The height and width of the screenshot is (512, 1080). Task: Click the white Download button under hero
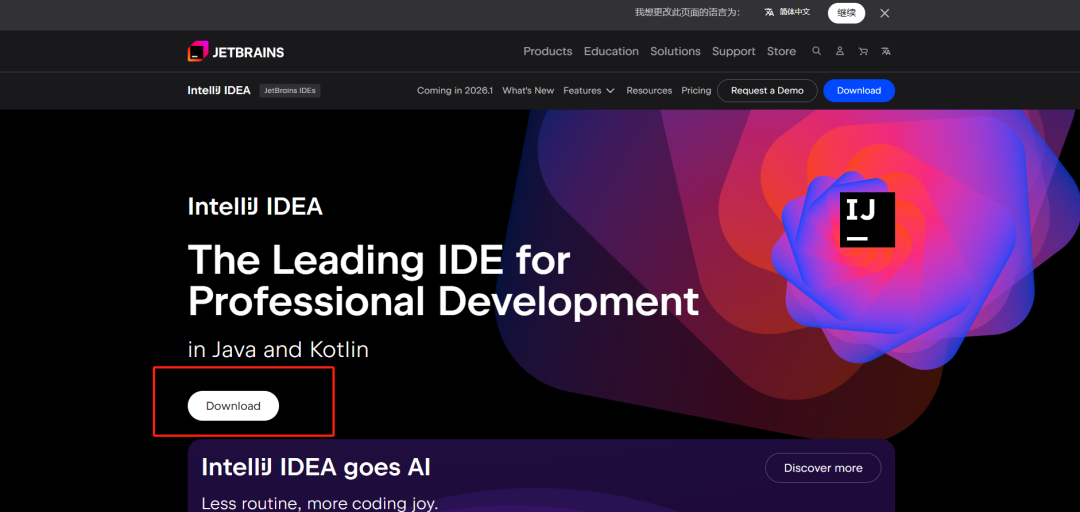(233, 406)
